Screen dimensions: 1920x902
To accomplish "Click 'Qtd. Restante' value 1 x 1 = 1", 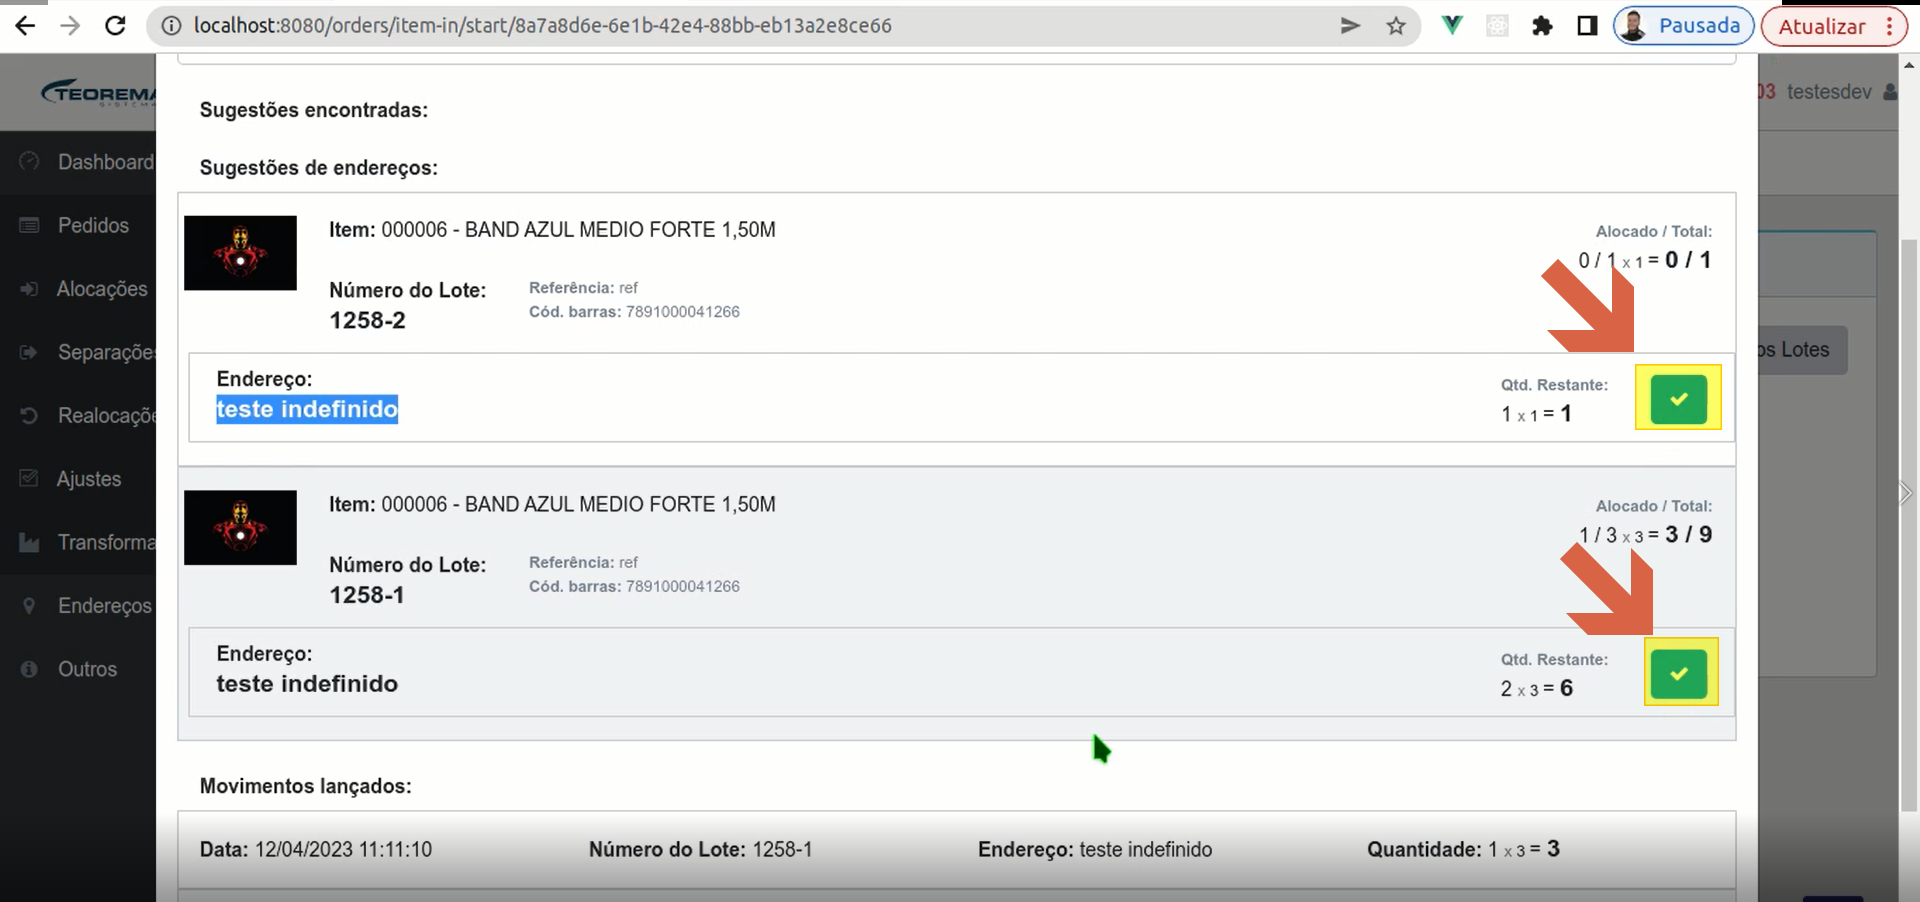I will point(1536,414).
